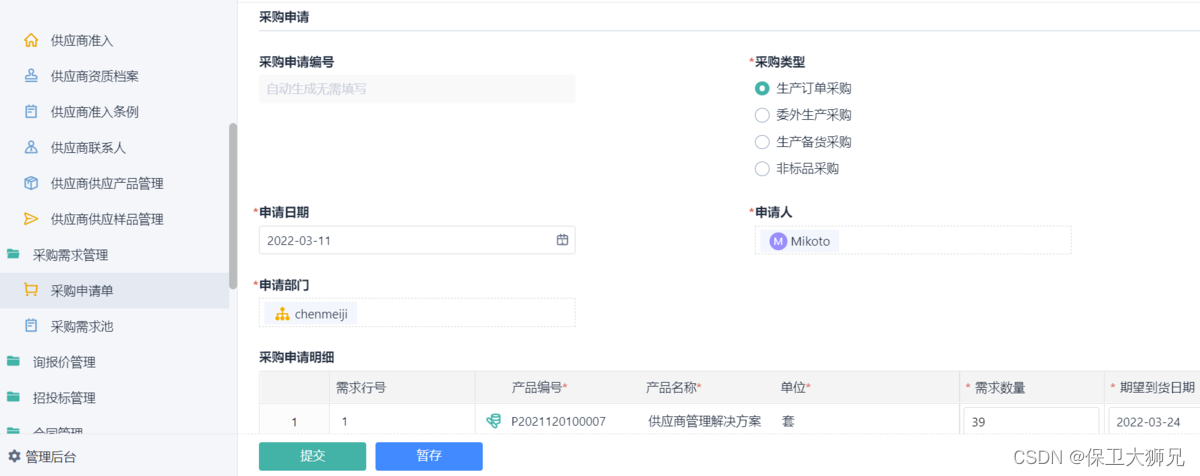The width and height of the screenshot is (1200, 476).
Task: Open the calendar icon in 申请日期 field
Action: pyautogui.click(x=562, y=240)
